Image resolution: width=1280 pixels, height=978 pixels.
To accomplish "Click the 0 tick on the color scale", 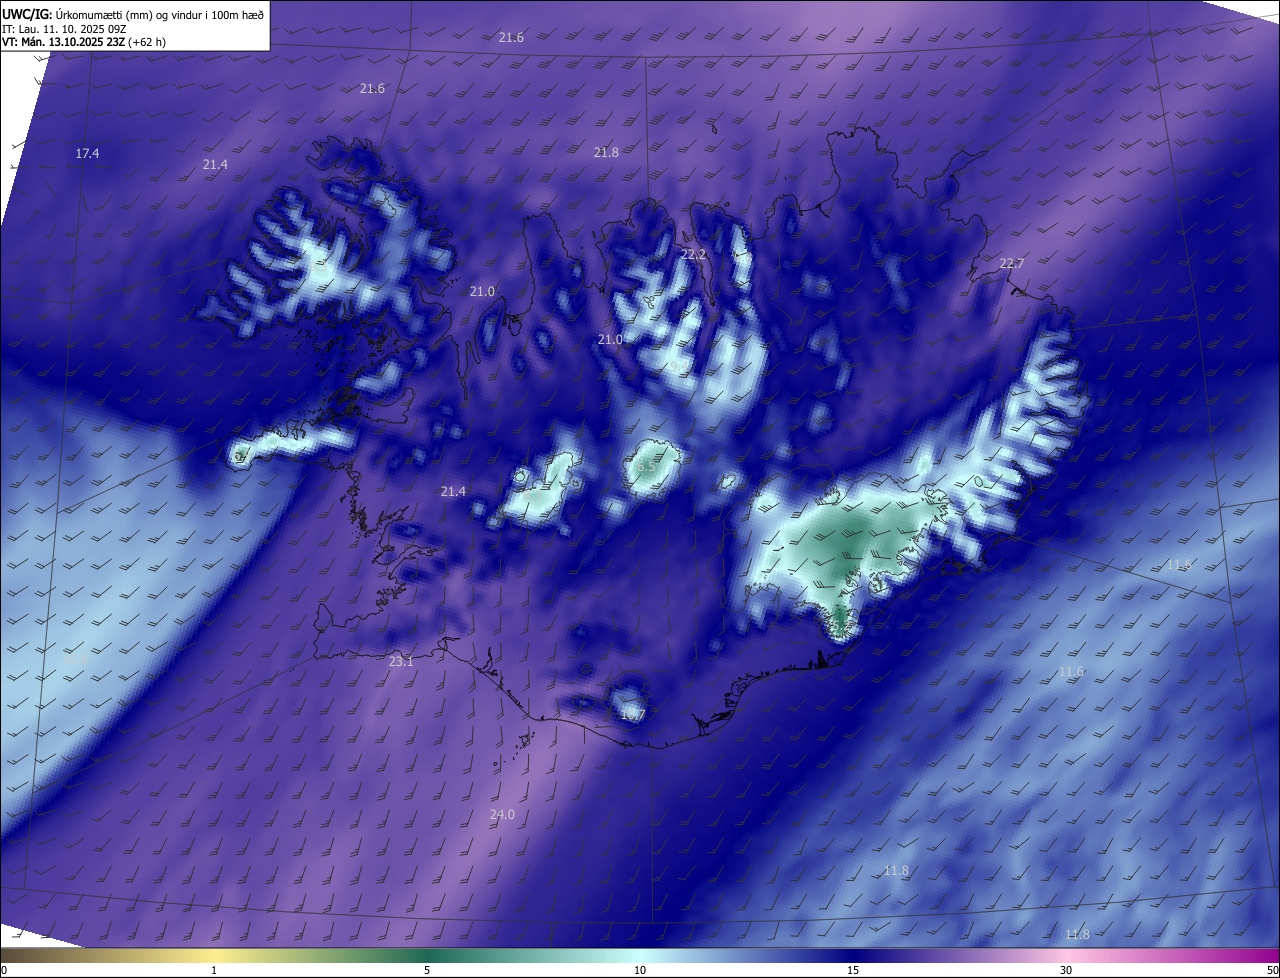I will (4, 970).
